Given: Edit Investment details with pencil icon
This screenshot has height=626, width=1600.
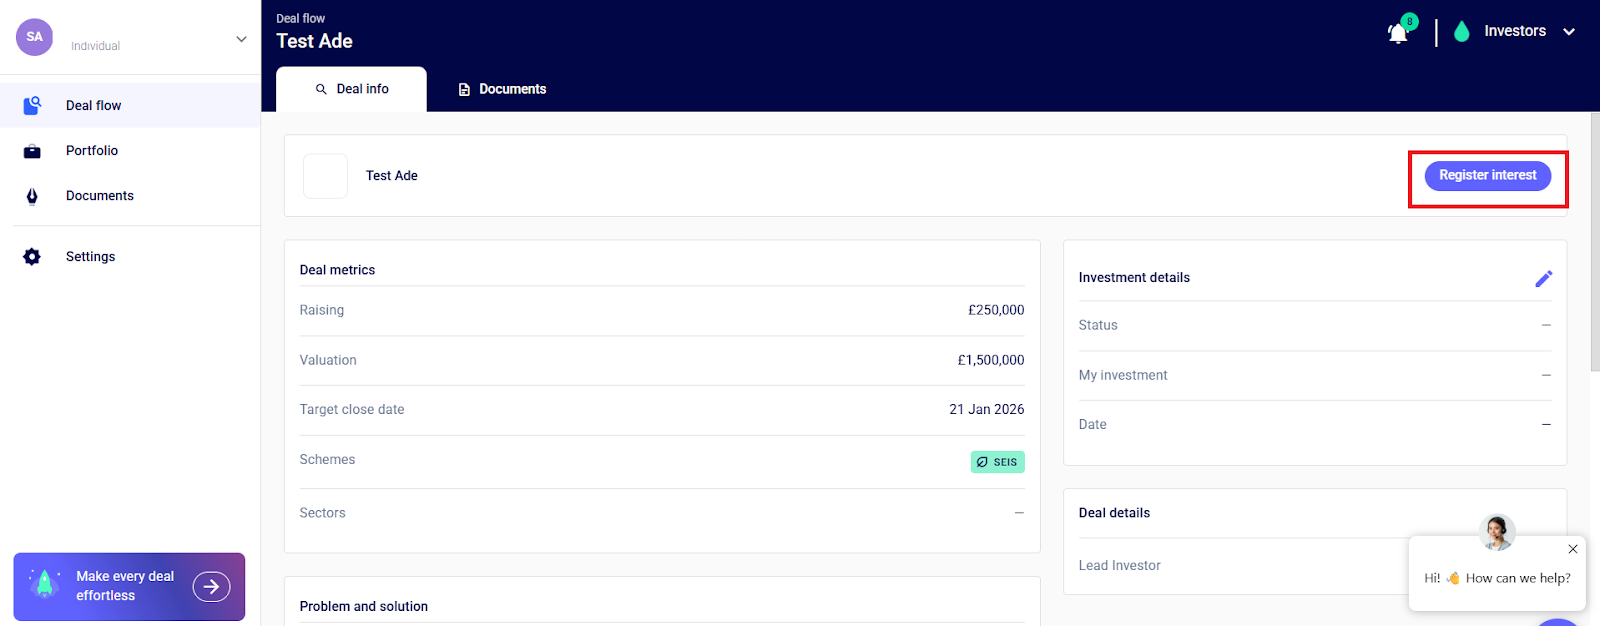Looking at the screenshot, I should tap(1543, 278).
